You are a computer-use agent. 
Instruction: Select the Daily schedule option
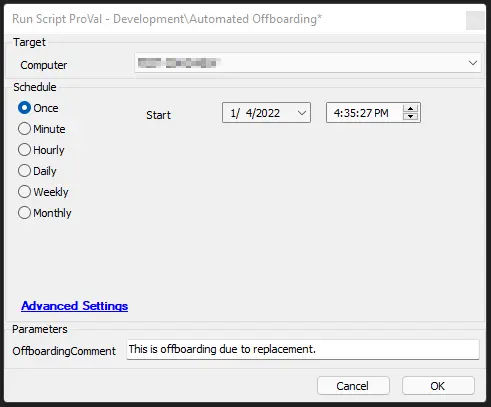pyautogui.click(x=25, y=171)
